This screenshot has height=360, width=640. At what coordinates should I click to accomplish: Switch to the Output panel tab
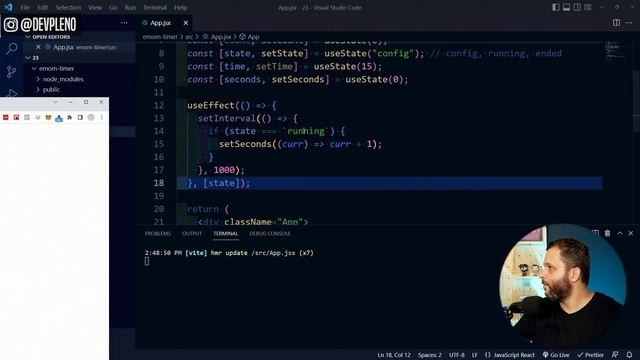(x=192, y=233)
